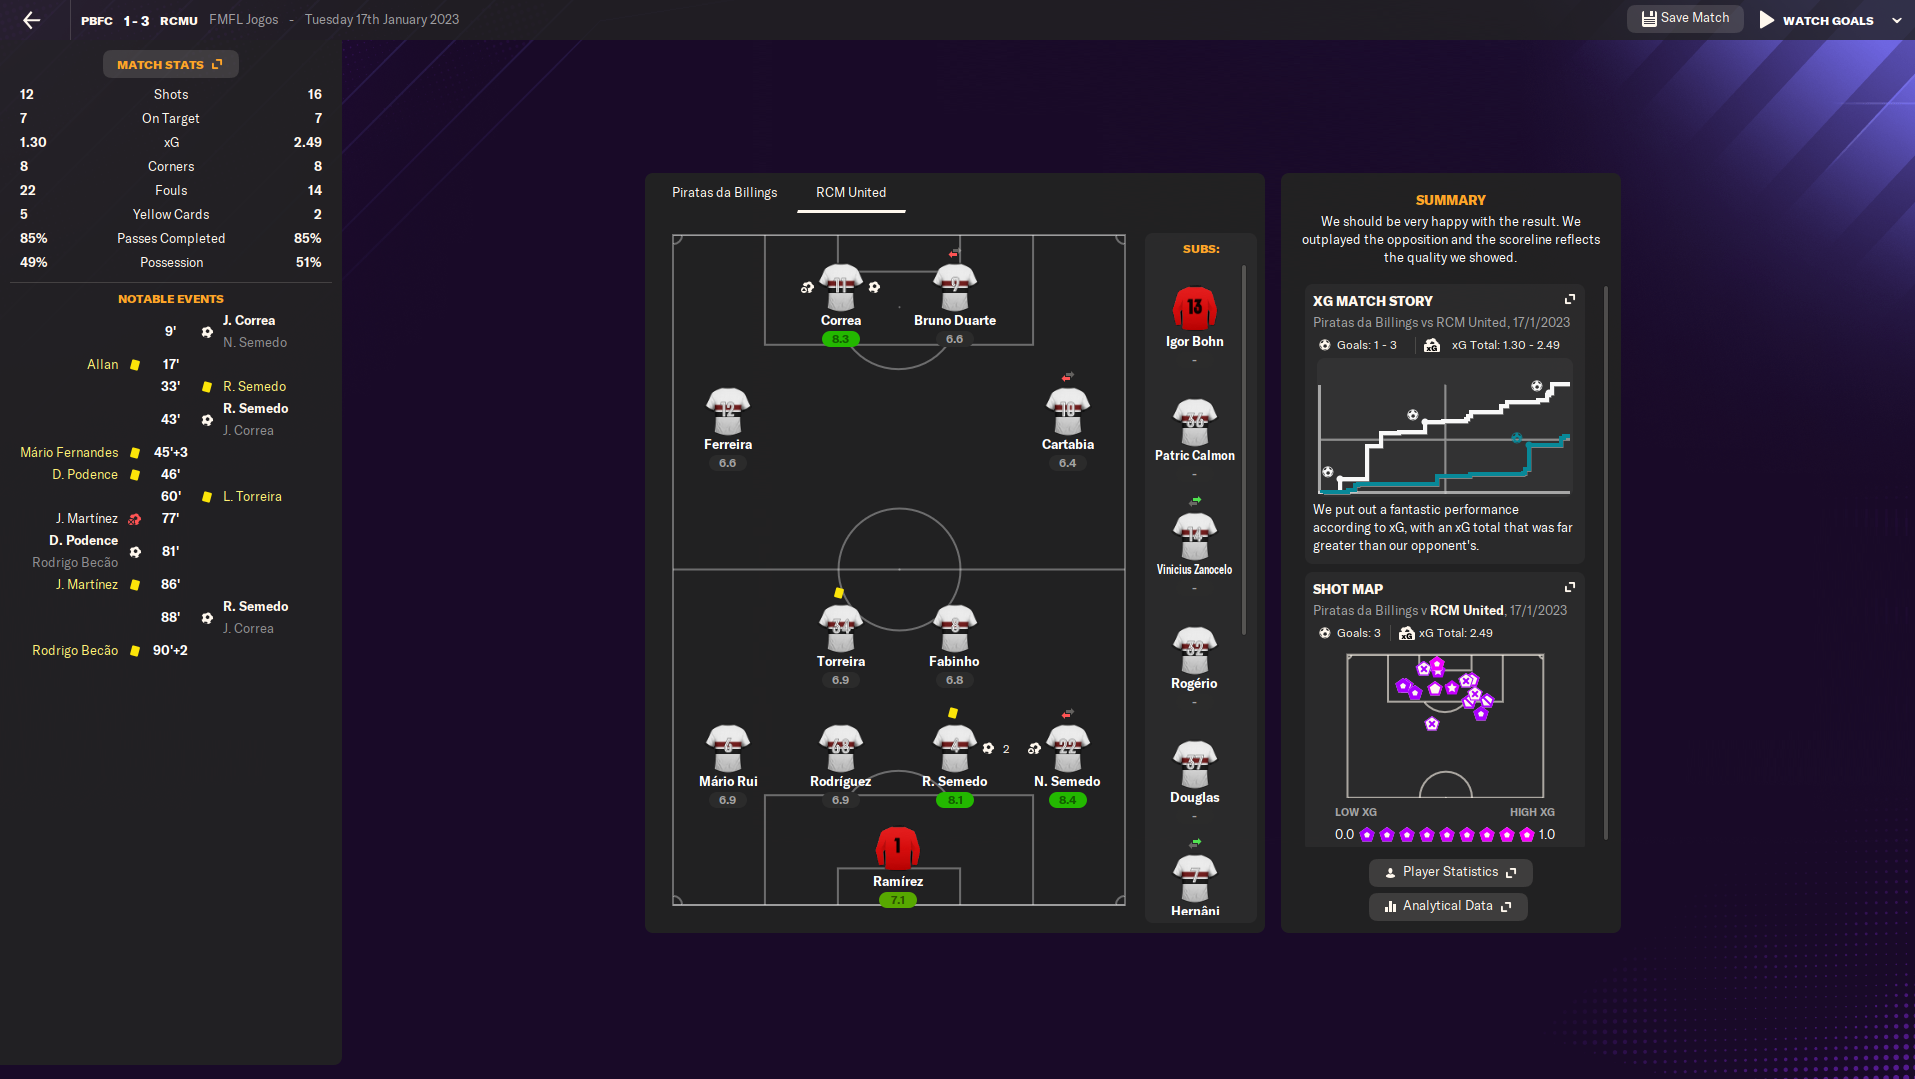Play the match goals via Watch Goals
This screenshot has height=1079, width=1915.
[1816, 20]
